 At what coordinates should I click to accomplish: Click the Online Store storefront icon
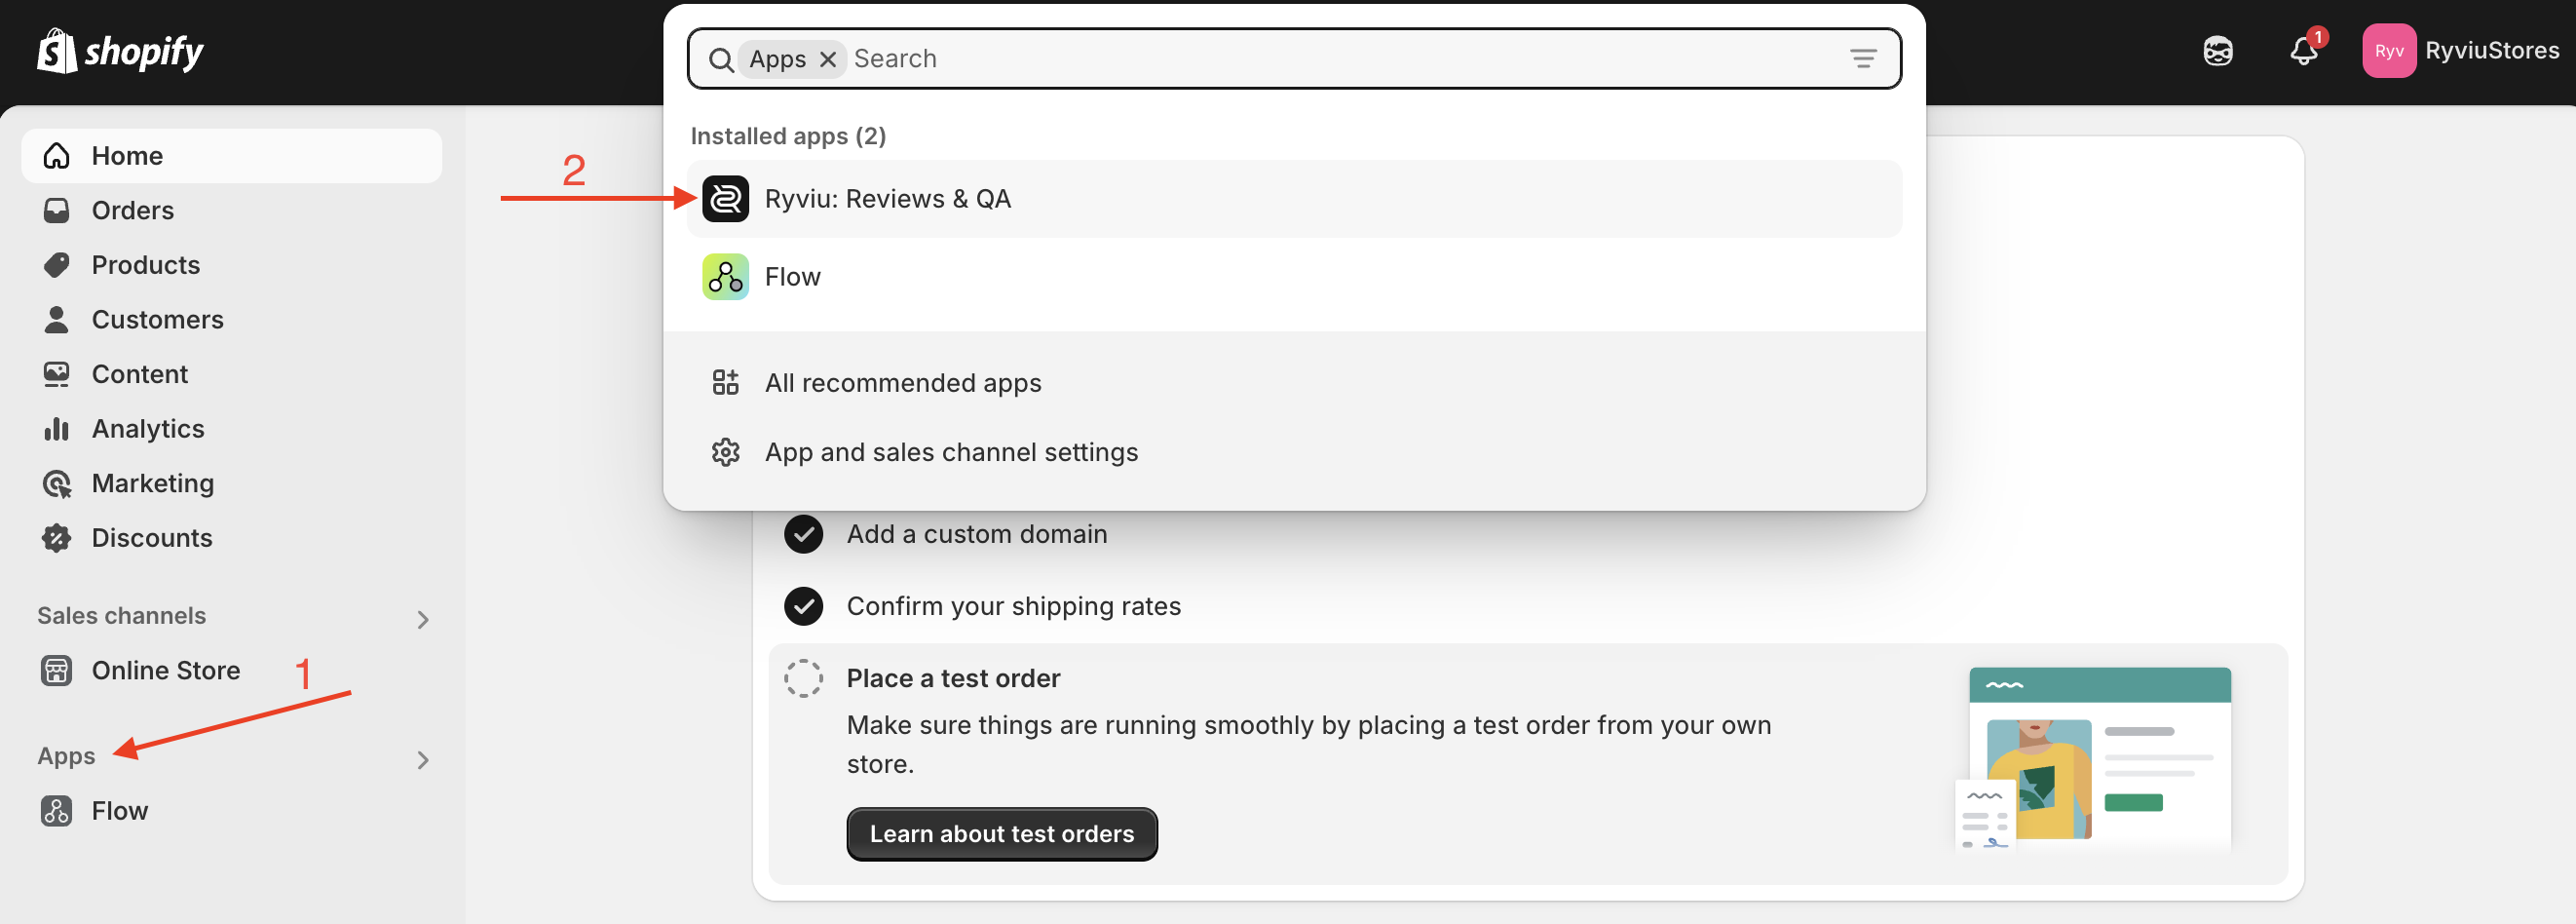click(x=57, y=670)
